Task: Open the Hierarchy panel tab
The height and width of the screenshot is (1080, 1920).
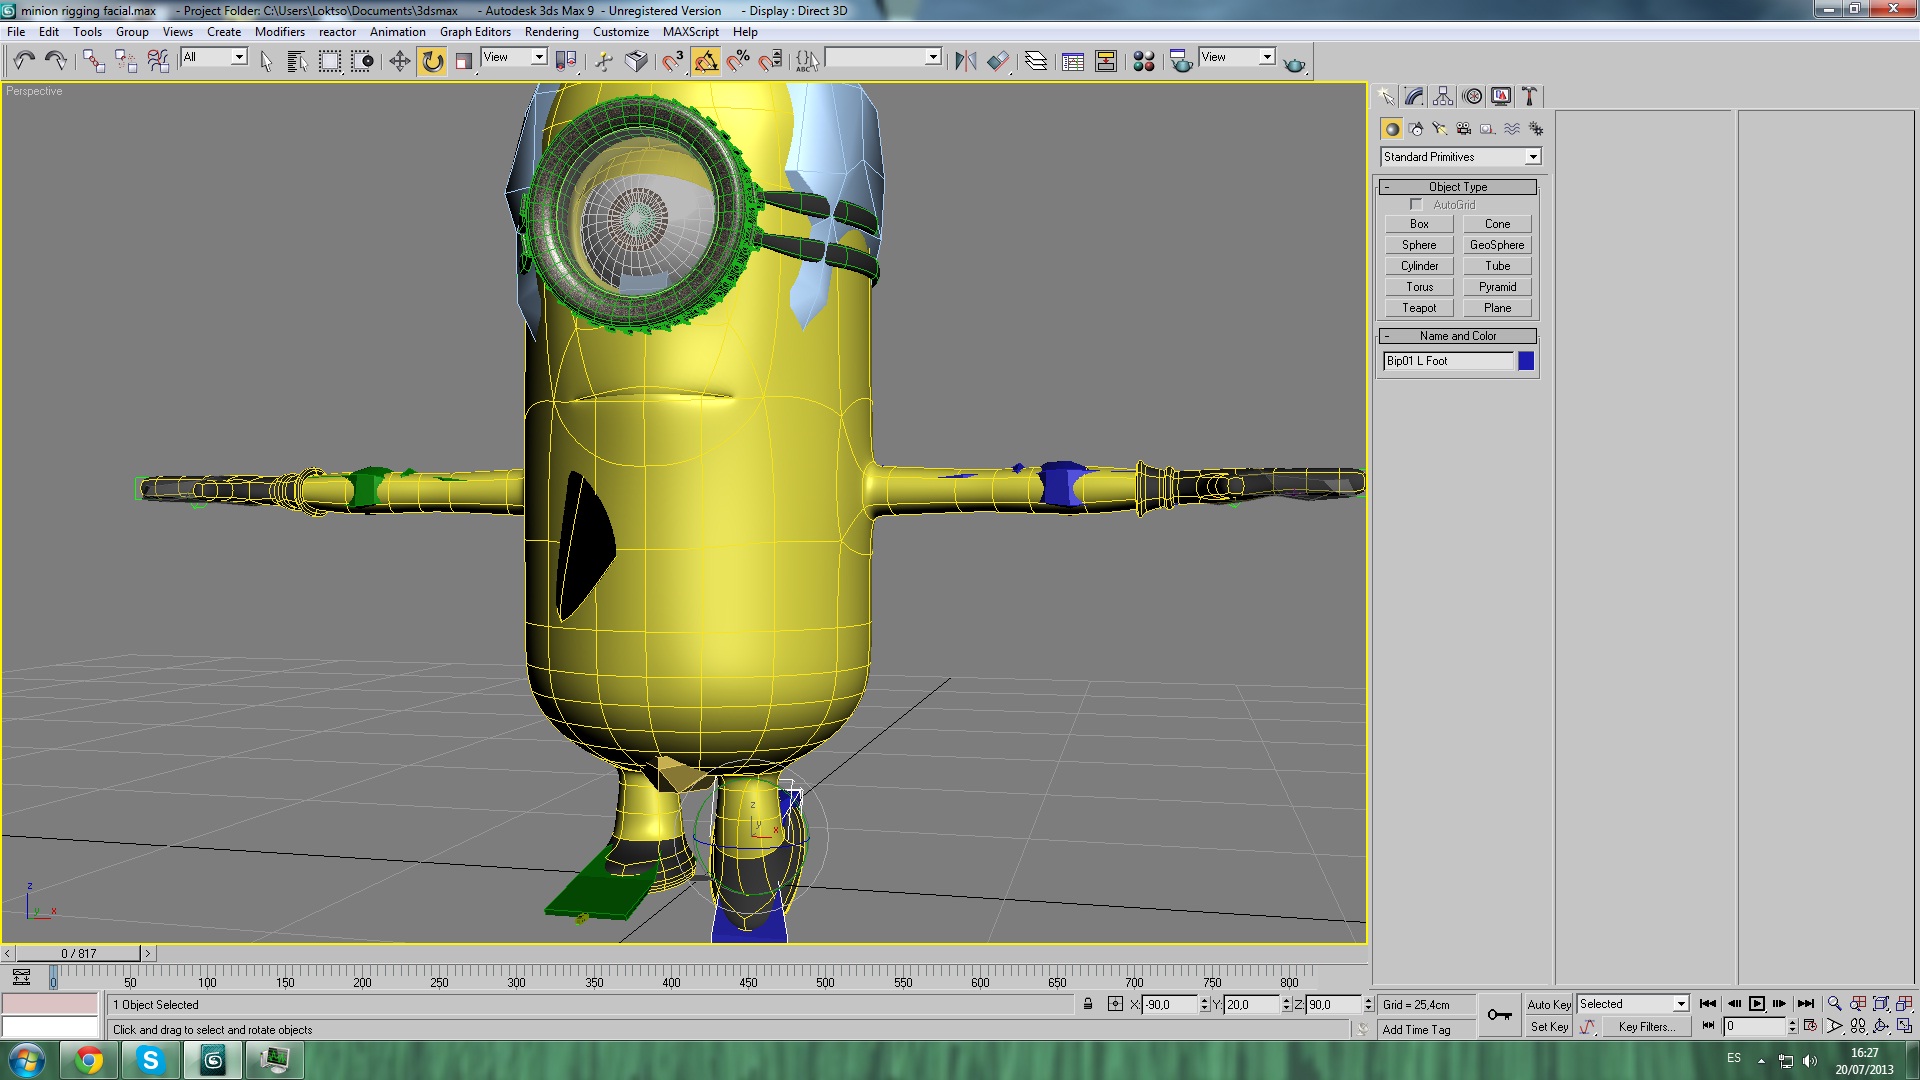Action: pyautogui.click(x=1442, y=96)
